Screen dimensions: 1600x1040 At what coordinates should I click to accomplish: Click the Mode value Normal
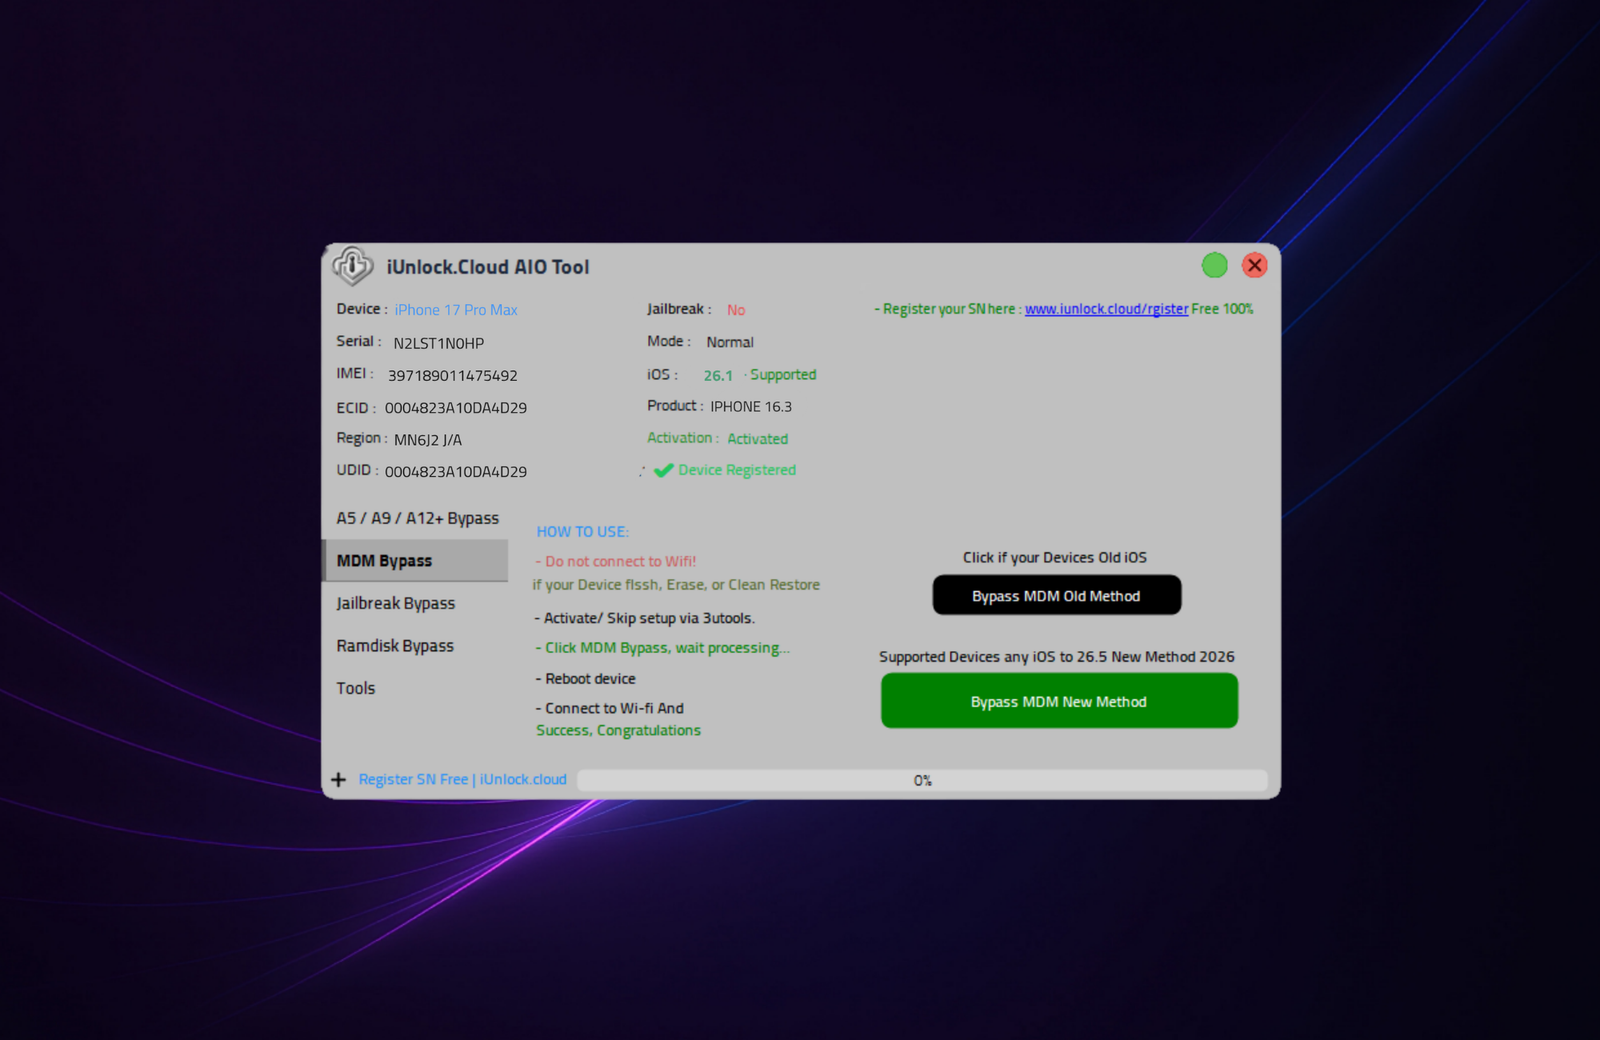click(x=730, y=342)
